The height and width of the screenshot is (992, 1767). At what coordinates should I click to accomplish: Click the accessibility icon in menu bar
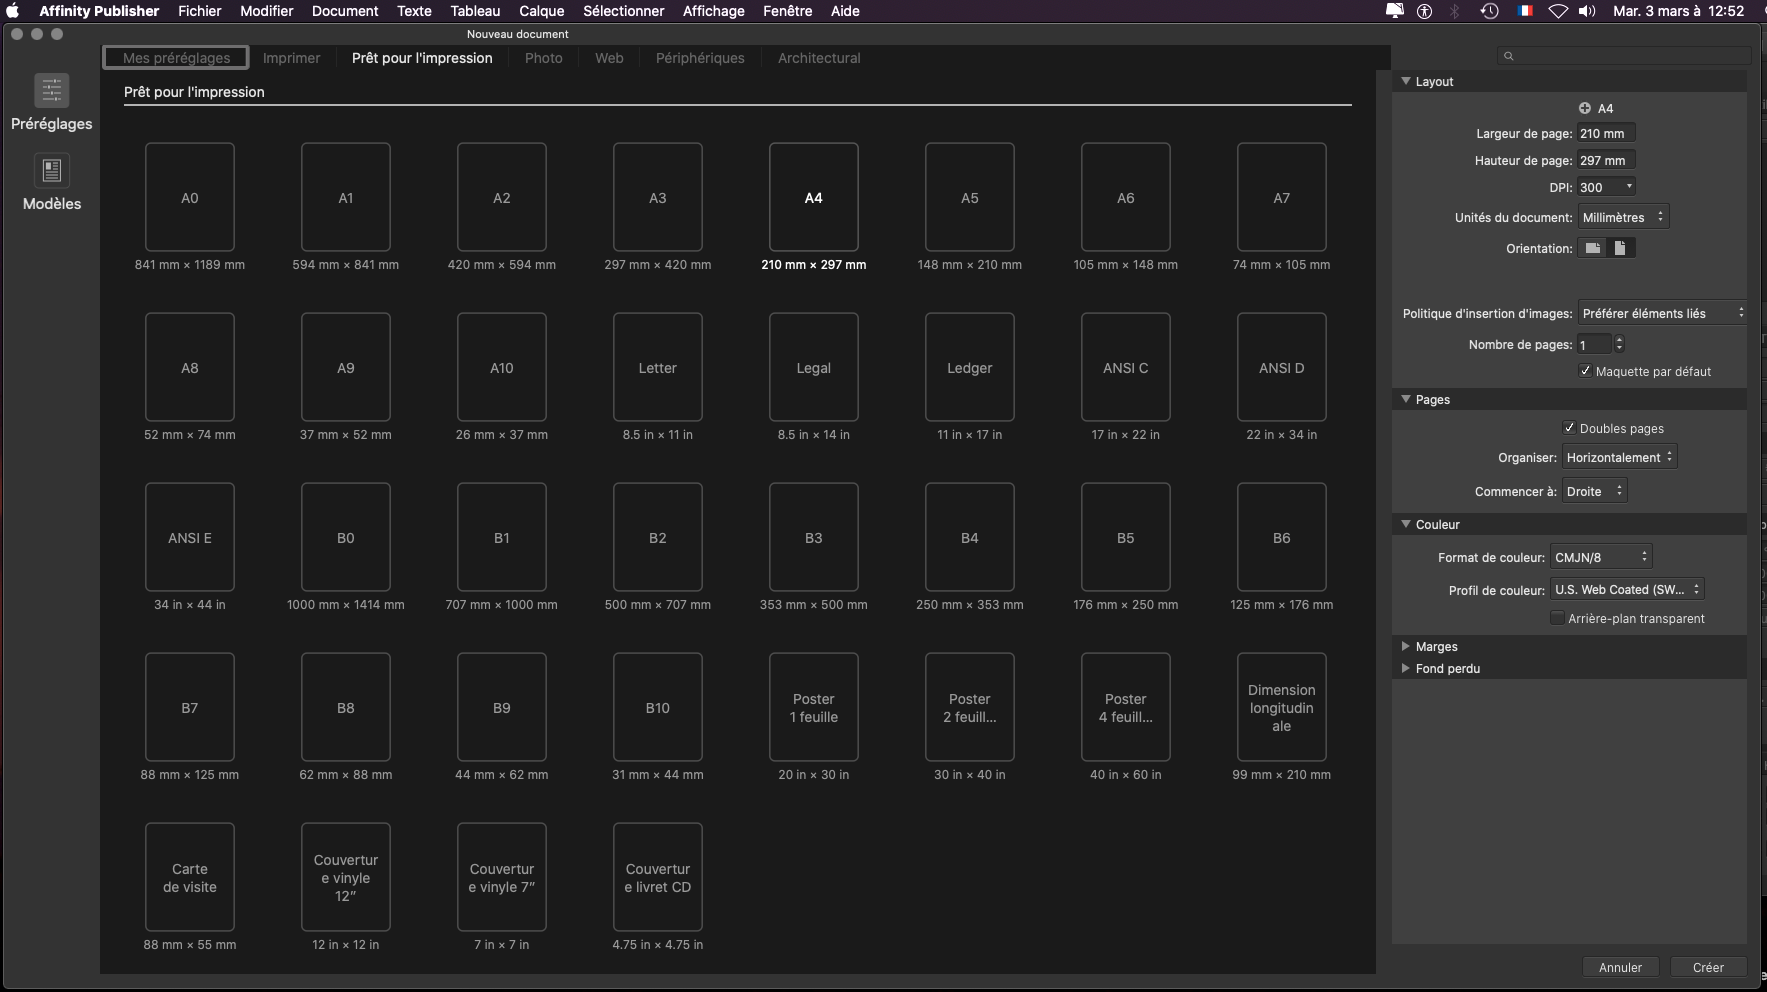coord(1425,11)
